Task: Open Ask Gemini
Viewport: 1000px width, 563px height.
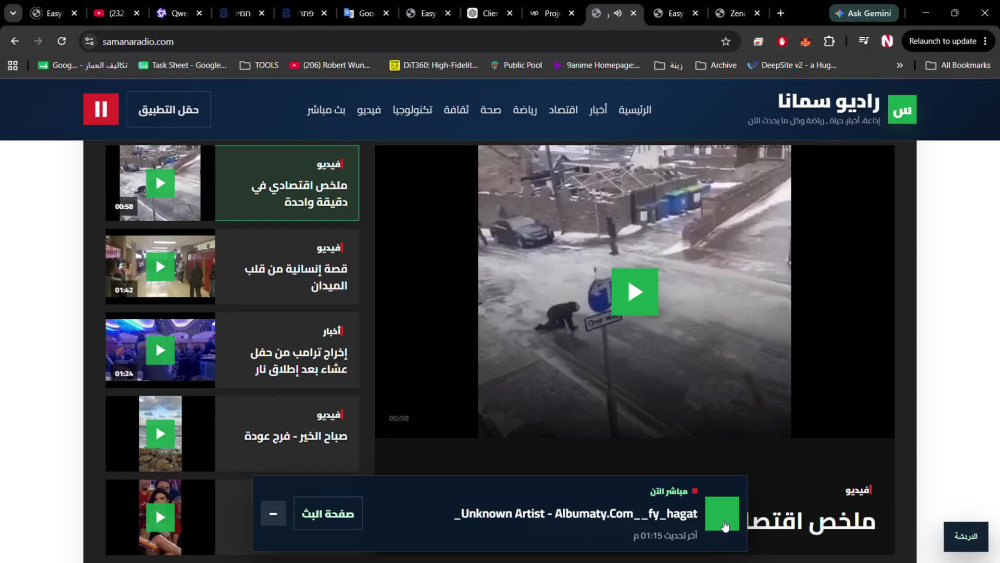Action: click(x=864, y=13)
